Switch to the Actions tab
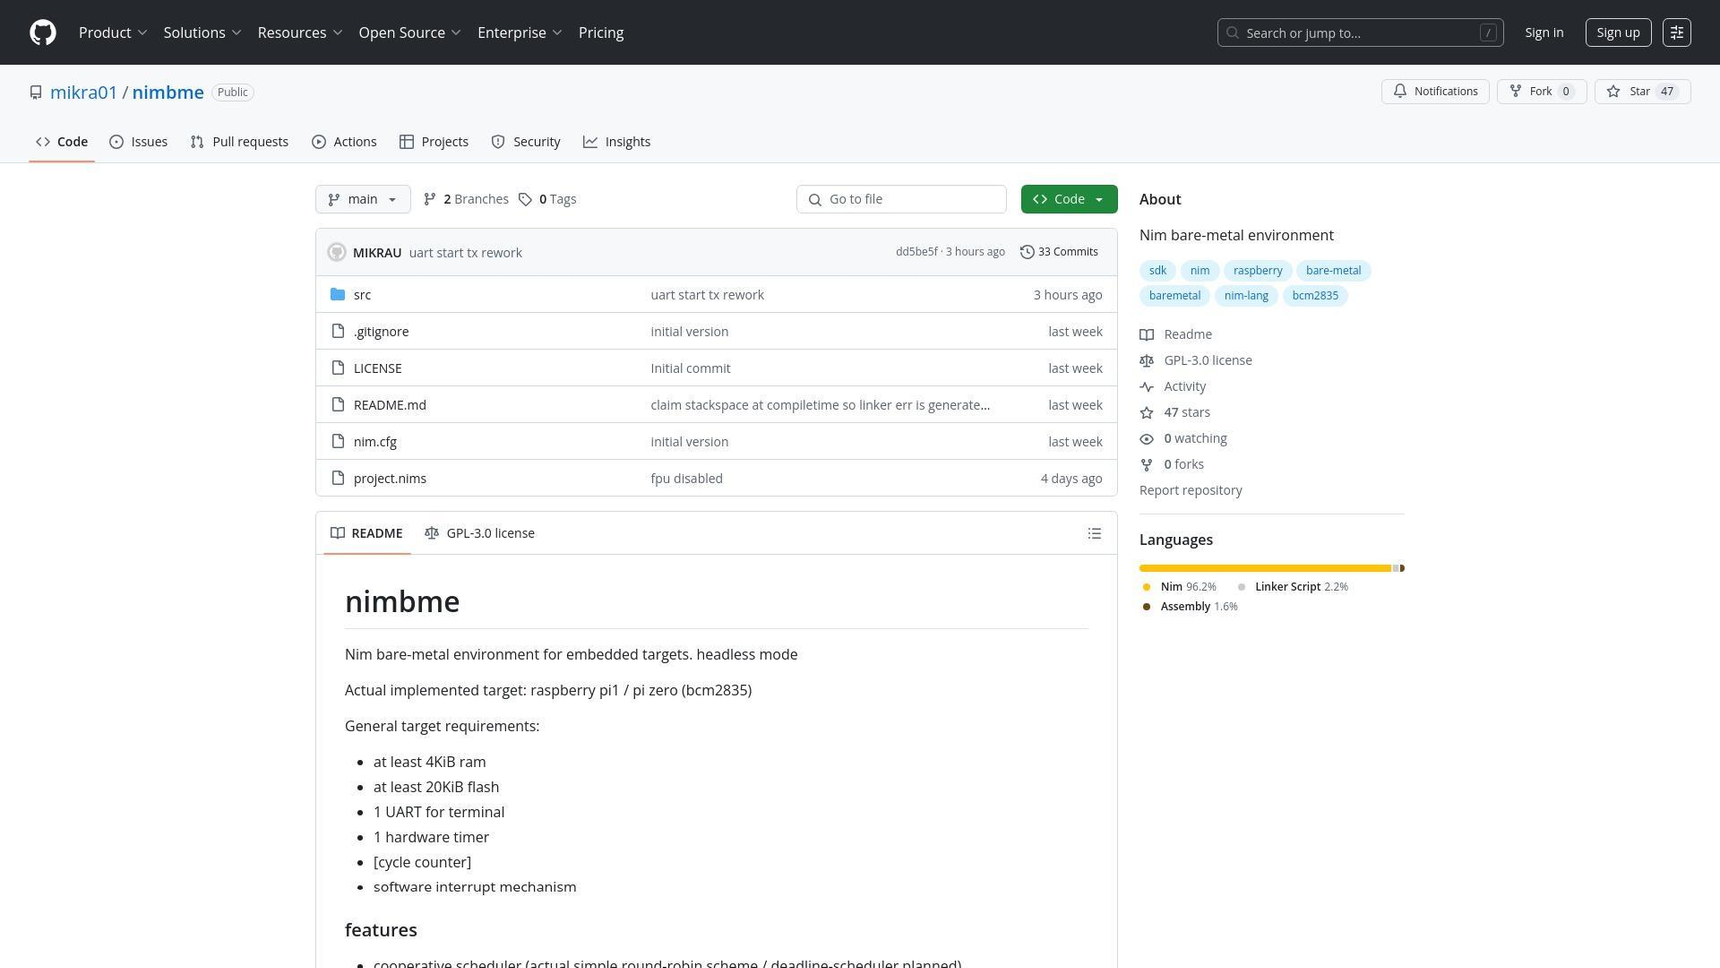The height and width of the screenshot is (968, 1720). tap(344, 142)
